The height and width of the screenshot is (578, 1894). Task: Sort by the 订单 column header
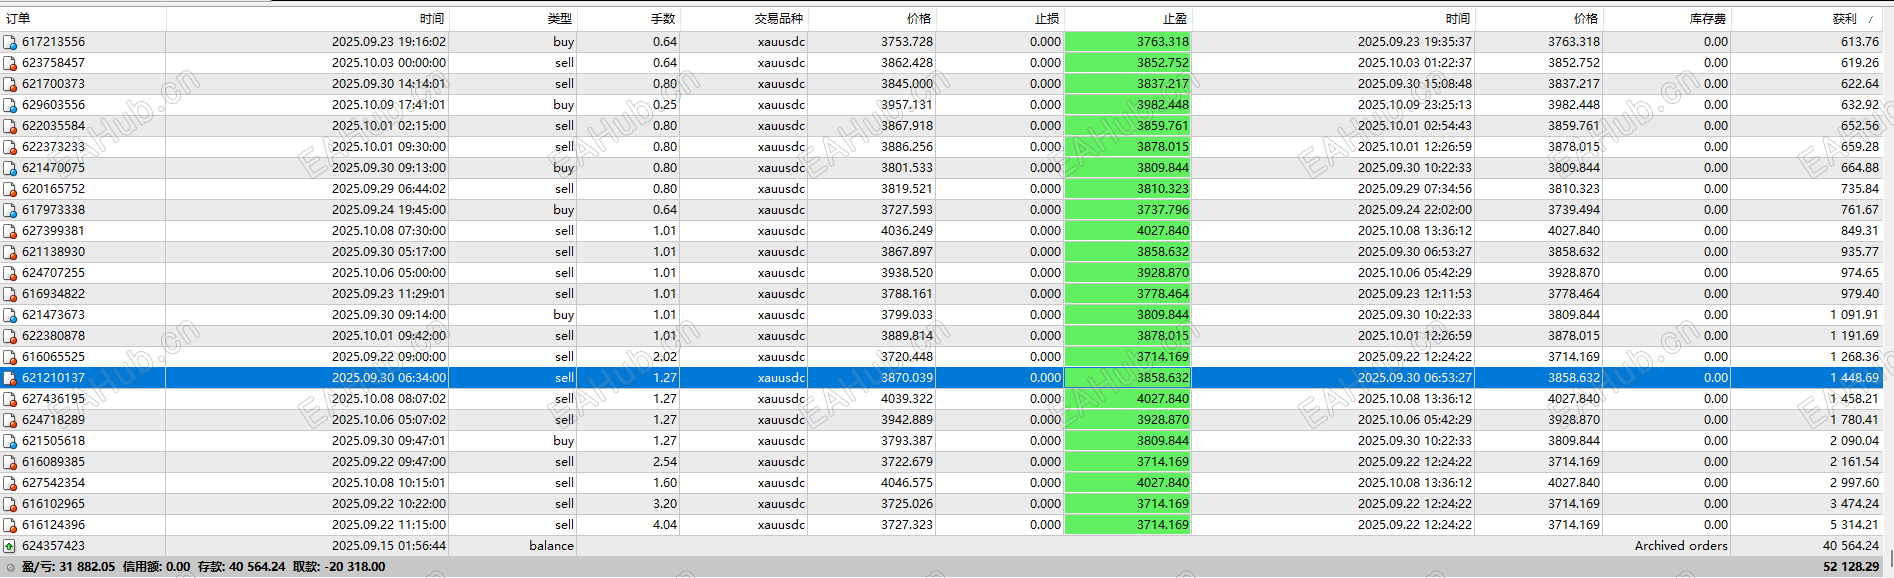pyautogui.click(x=18, y=19)
